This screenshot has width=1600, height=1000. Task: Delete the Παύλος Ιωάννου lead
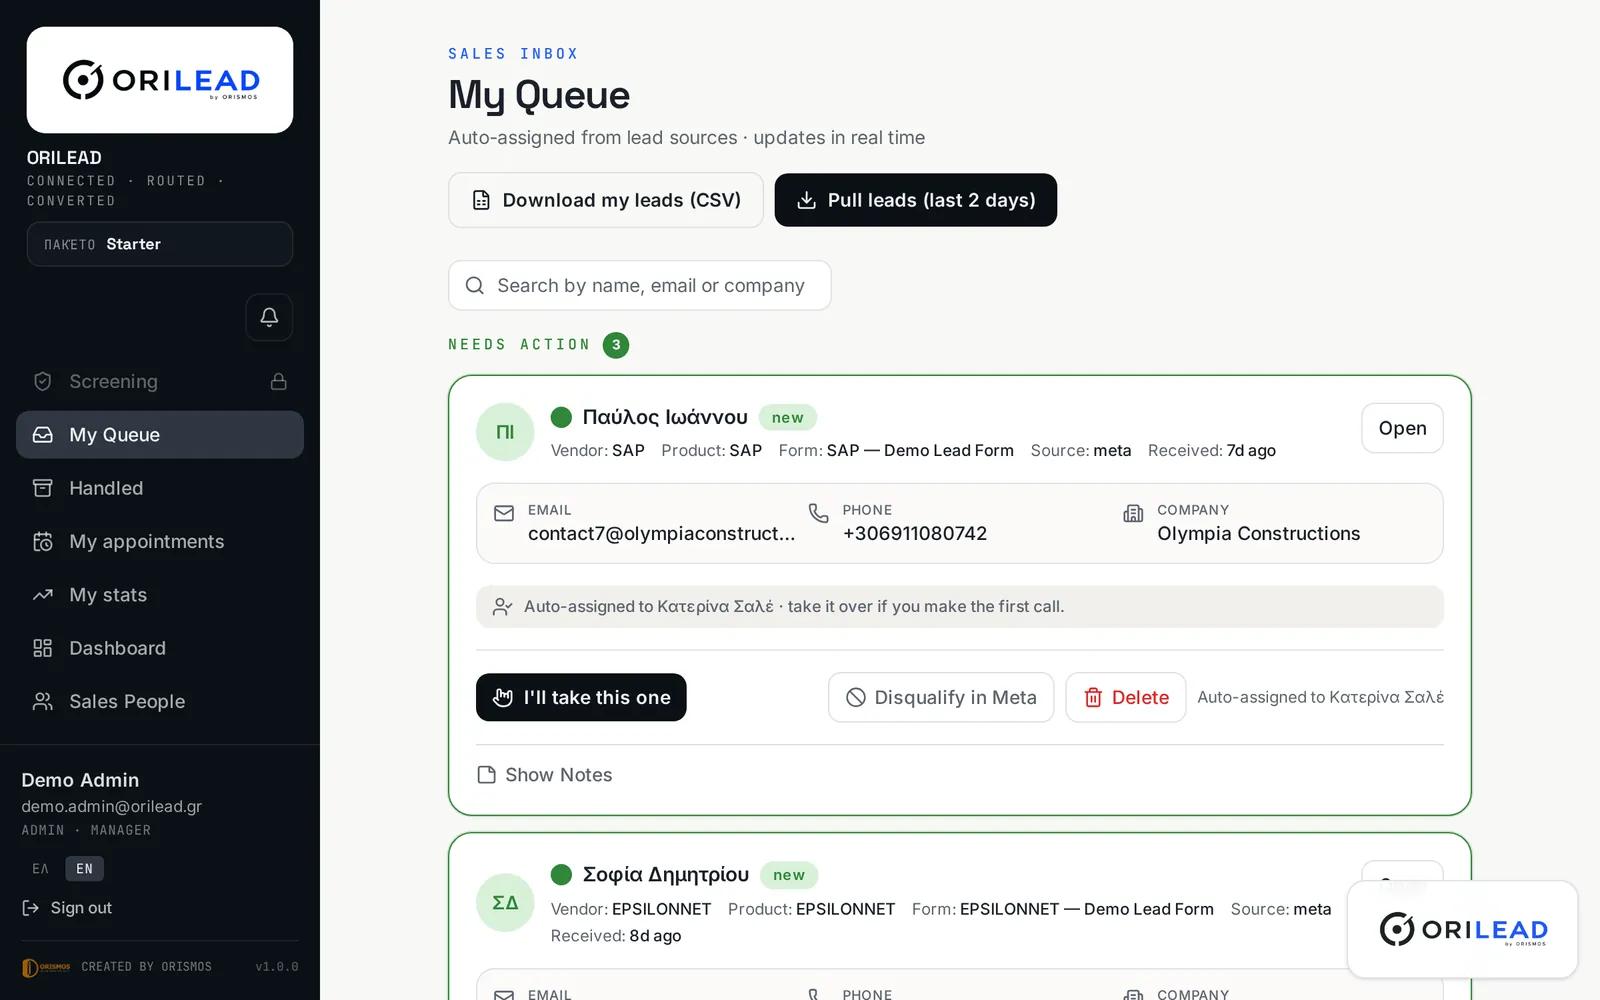click(x=1126, y=697)
